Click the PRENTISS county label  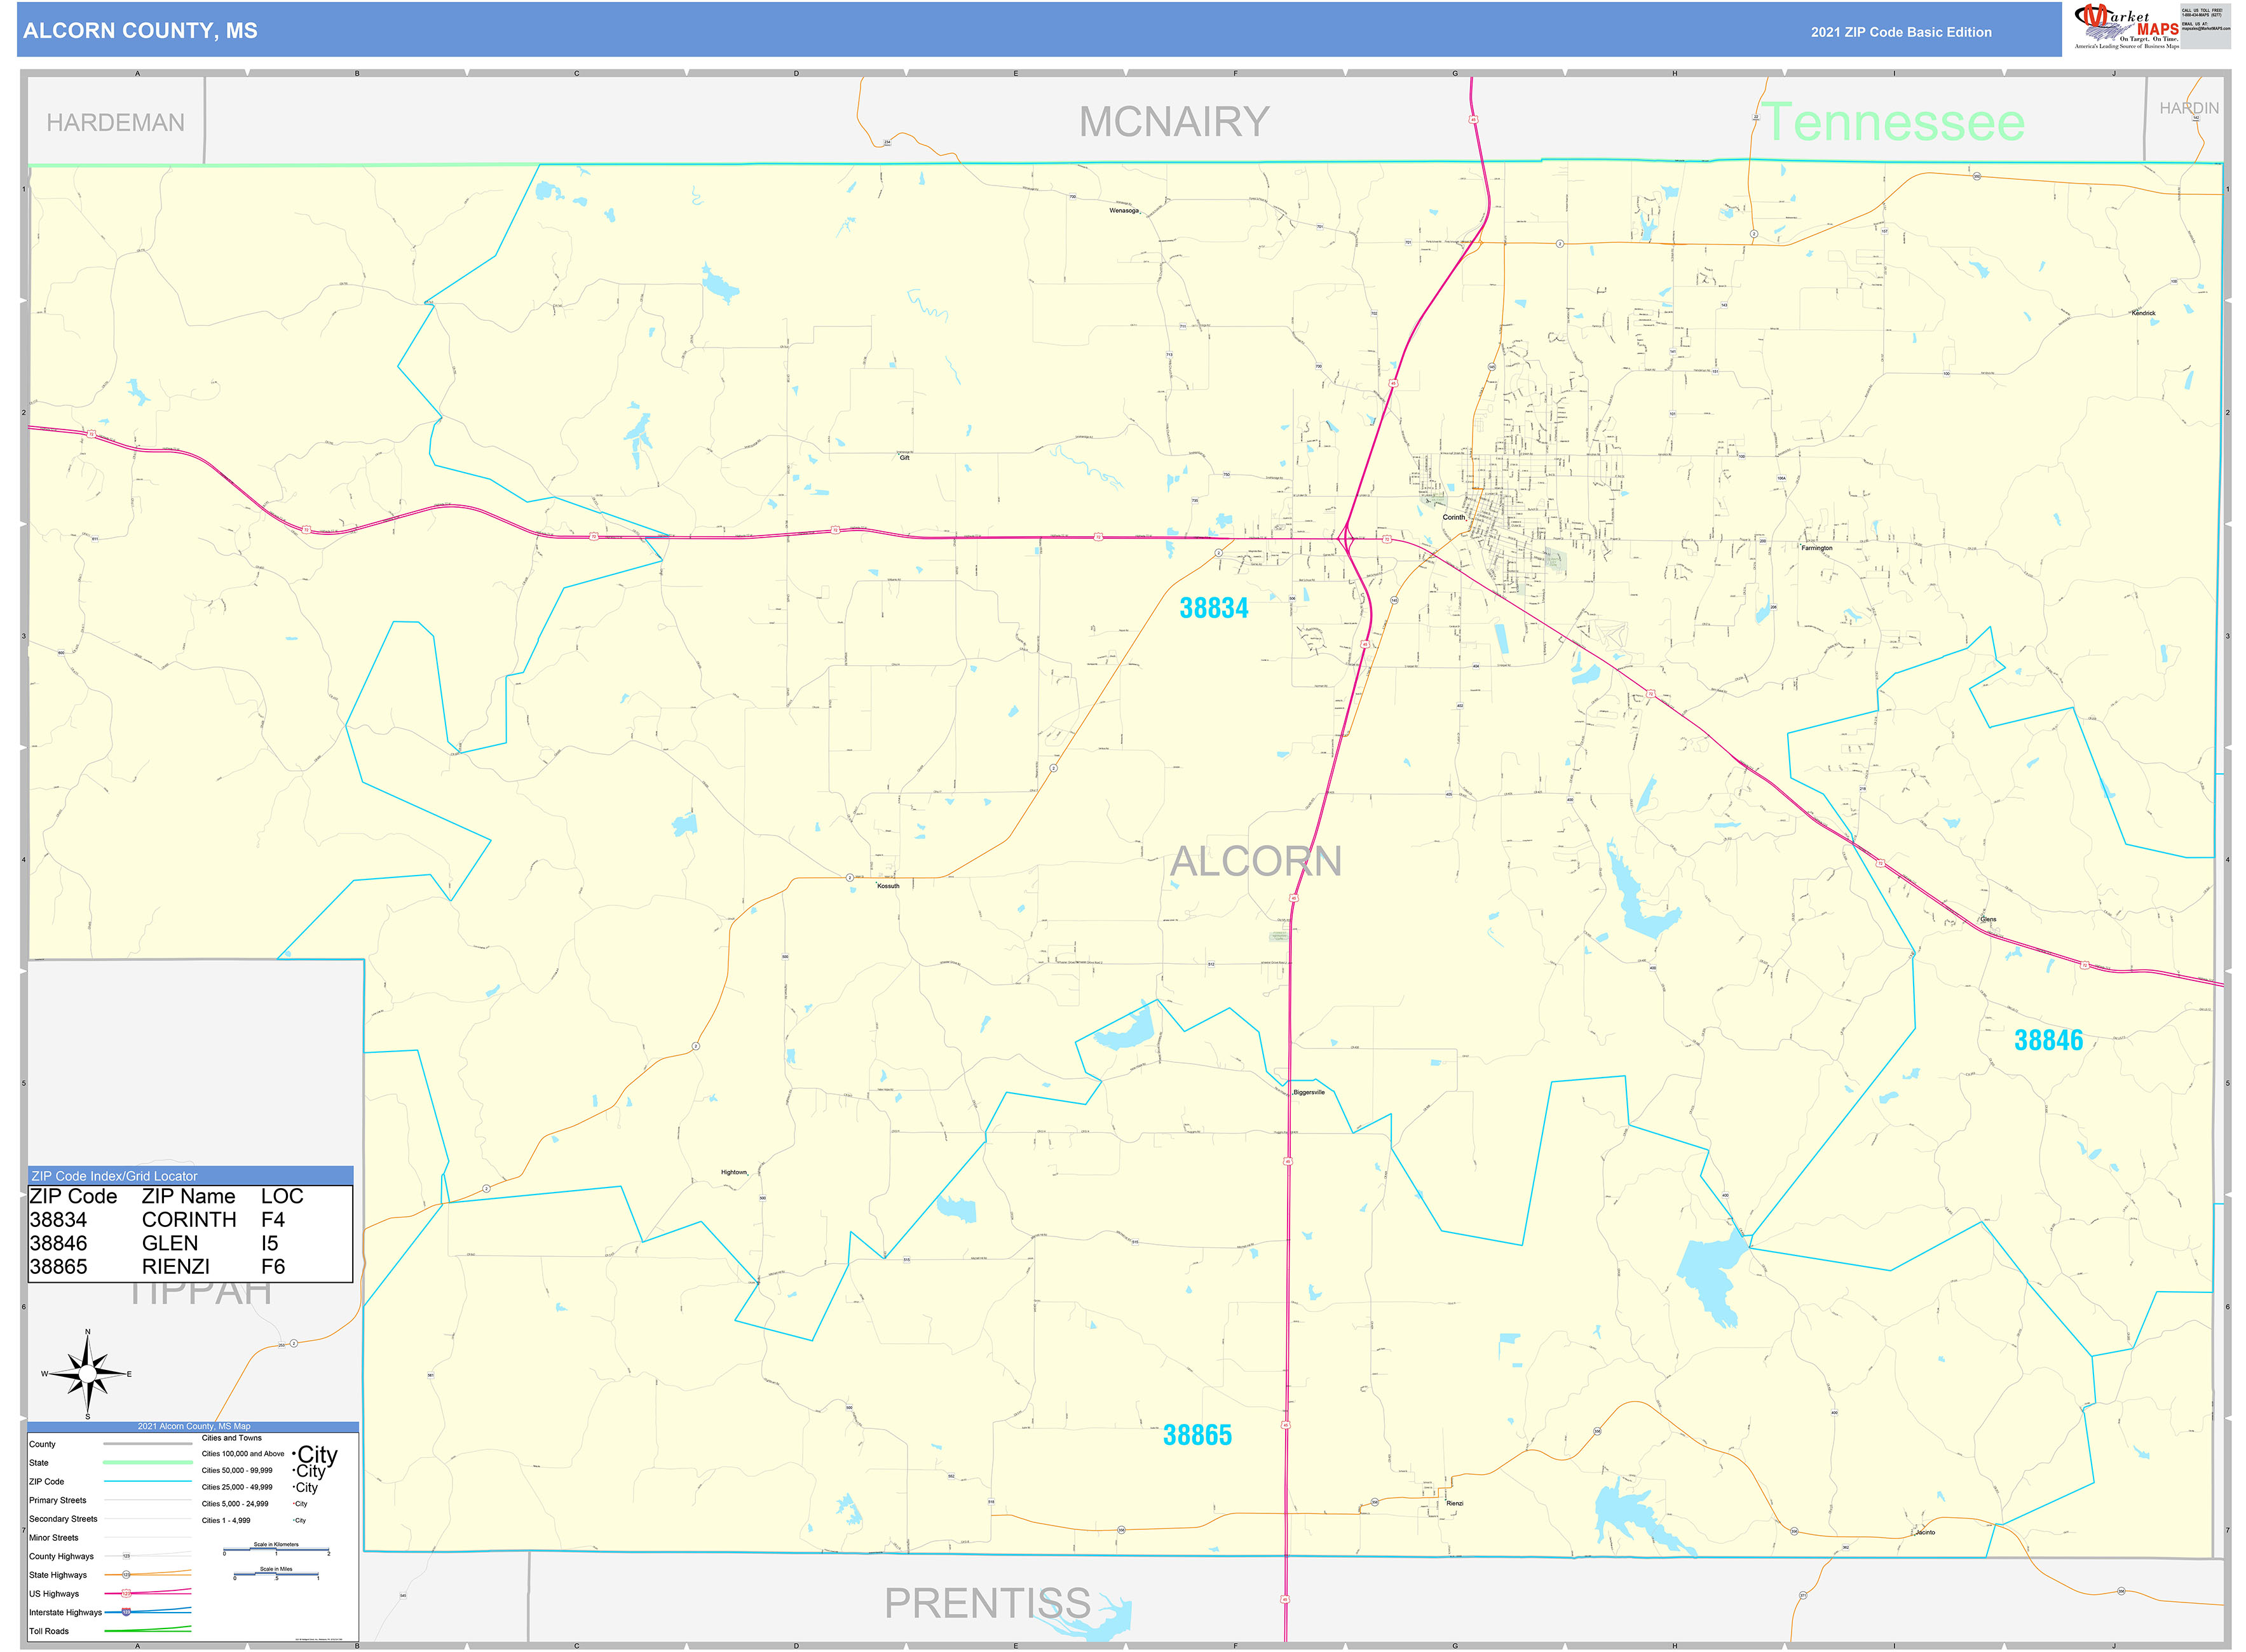point(987,1603)
